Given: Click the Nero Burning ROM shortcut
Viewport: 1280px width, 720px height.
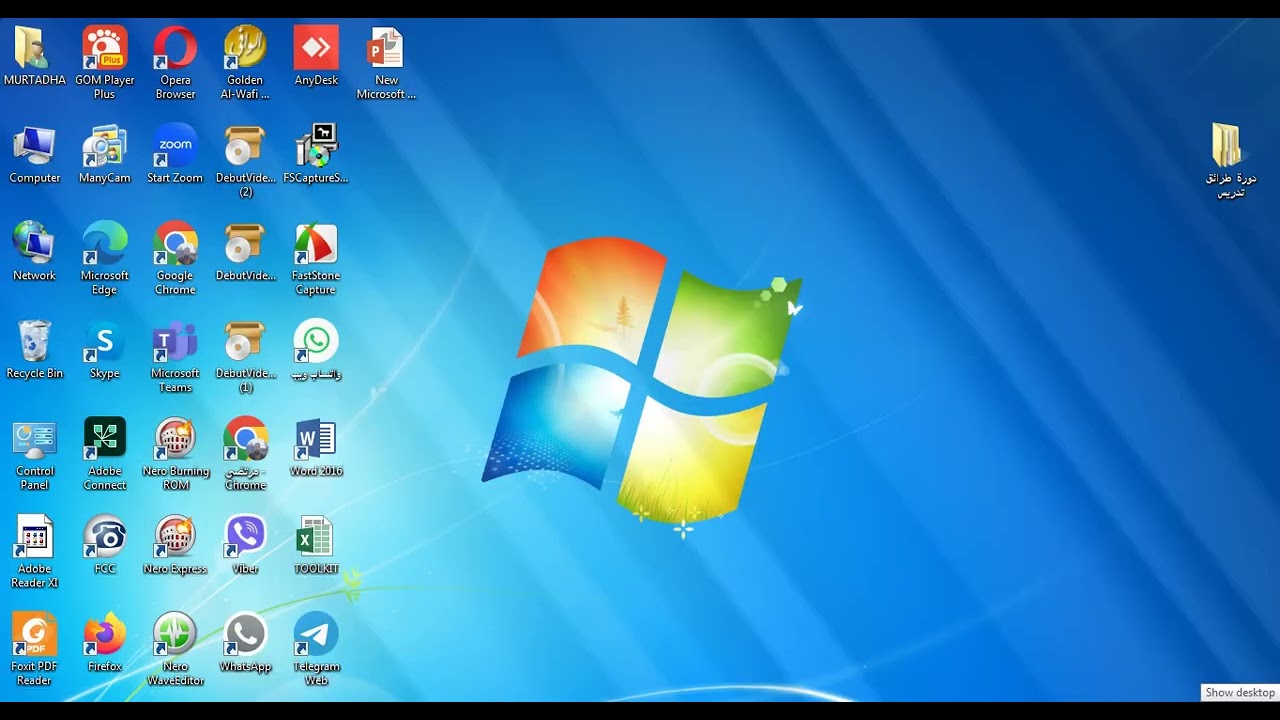Looking at the screenshot, I should 175,440.
